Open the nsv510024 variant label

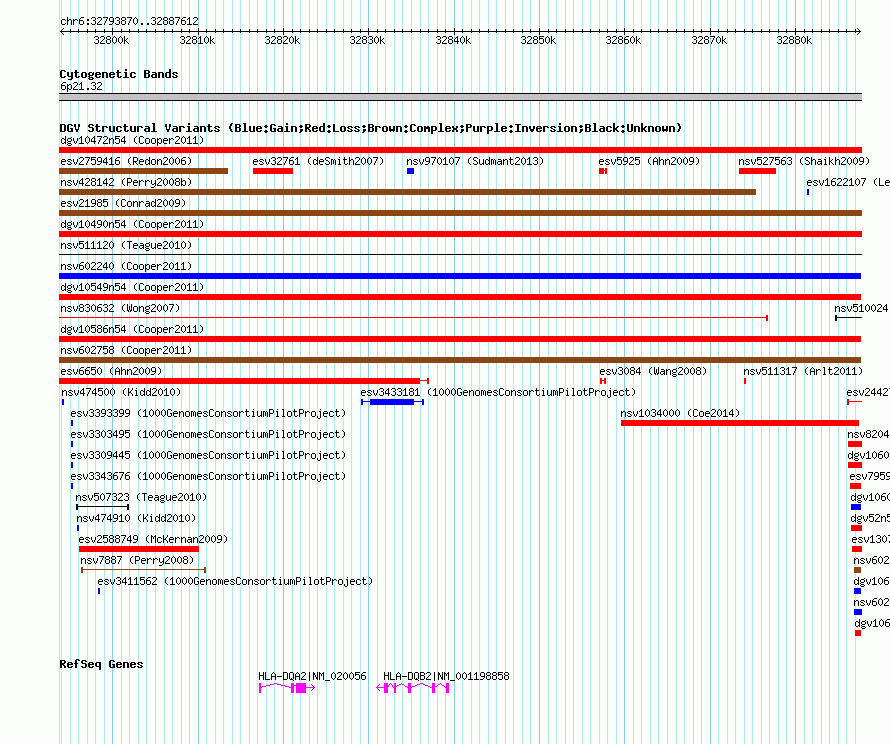pyautogui.click(x=861, y=308)
